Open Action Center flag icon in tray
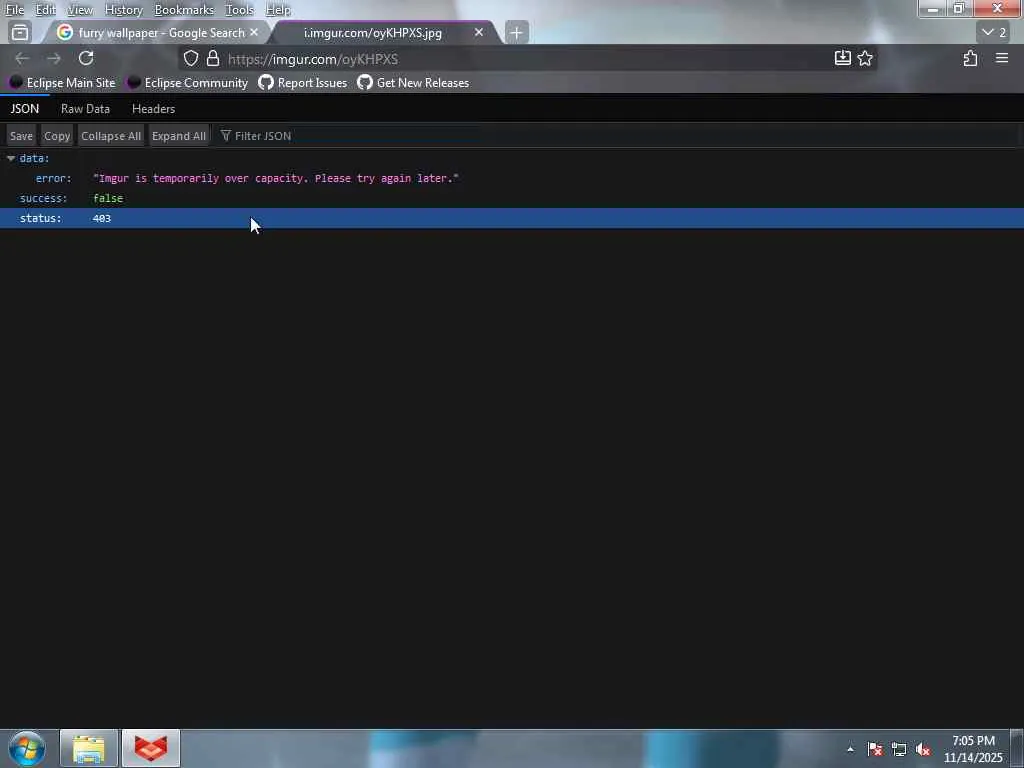 875,749
